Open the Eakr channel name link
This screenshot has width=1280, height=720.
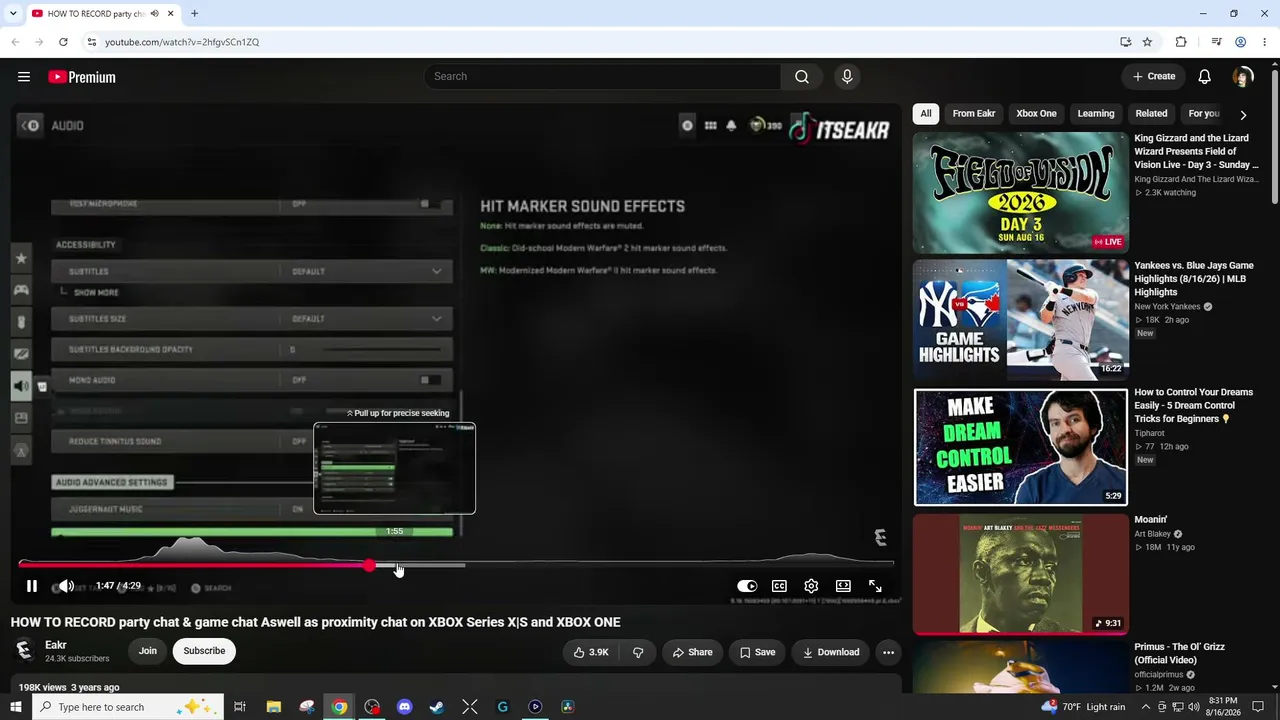[x=56, y=645]
